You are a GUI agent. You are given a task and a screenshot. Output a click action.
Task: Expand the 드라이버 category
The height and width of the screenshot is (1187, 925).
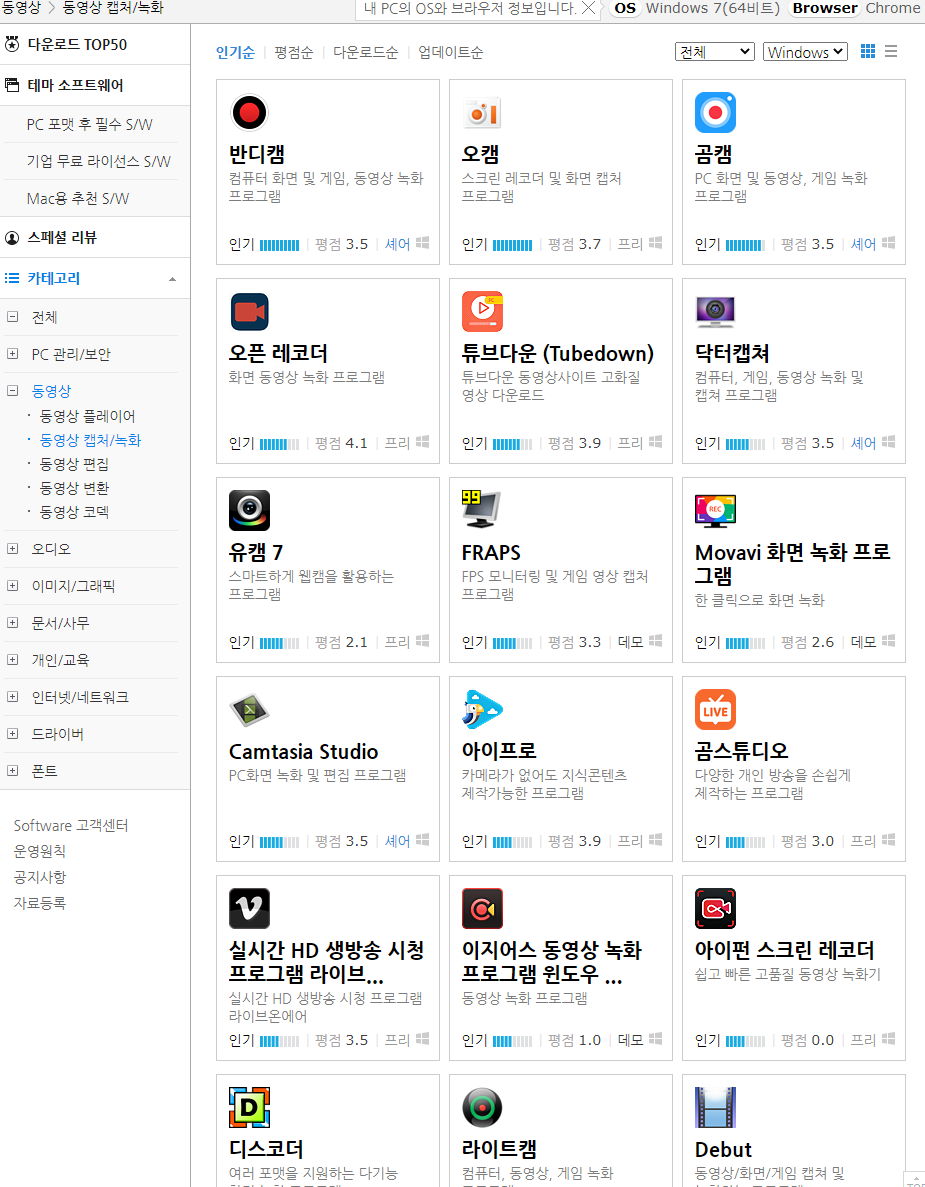click(12, 734)
